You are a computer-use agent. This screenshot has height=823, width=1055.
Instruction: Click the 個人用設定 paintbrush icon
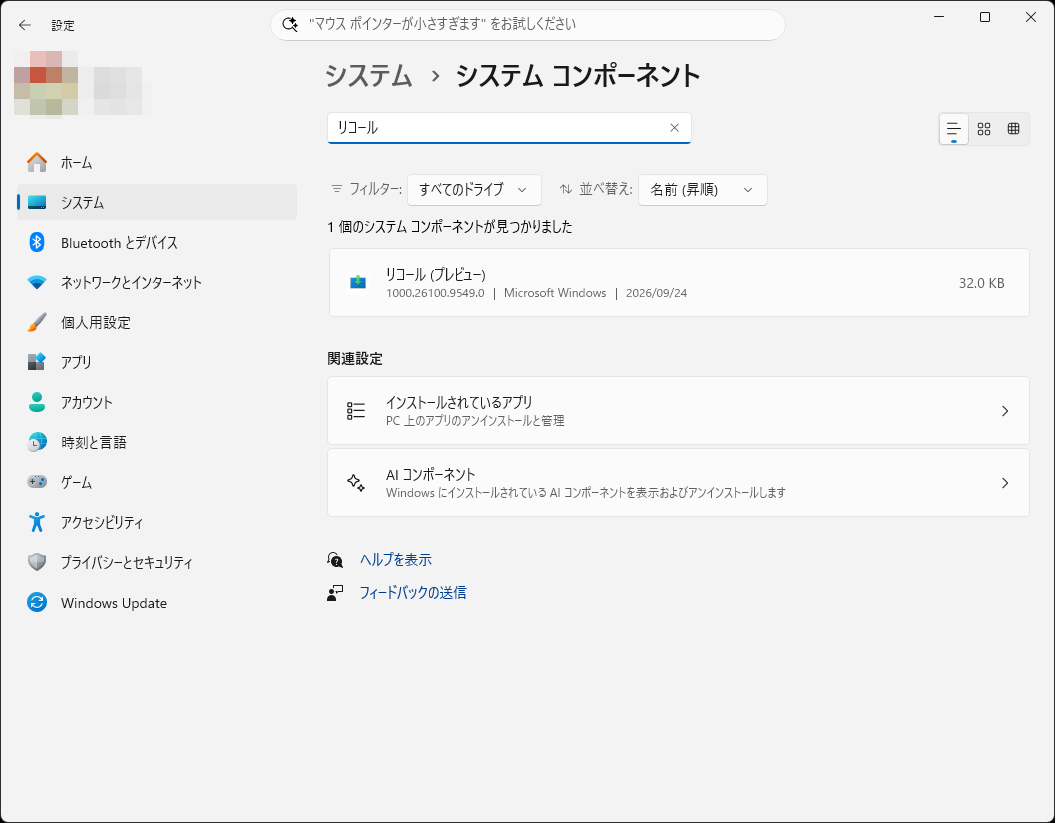(x=37, y=322)
